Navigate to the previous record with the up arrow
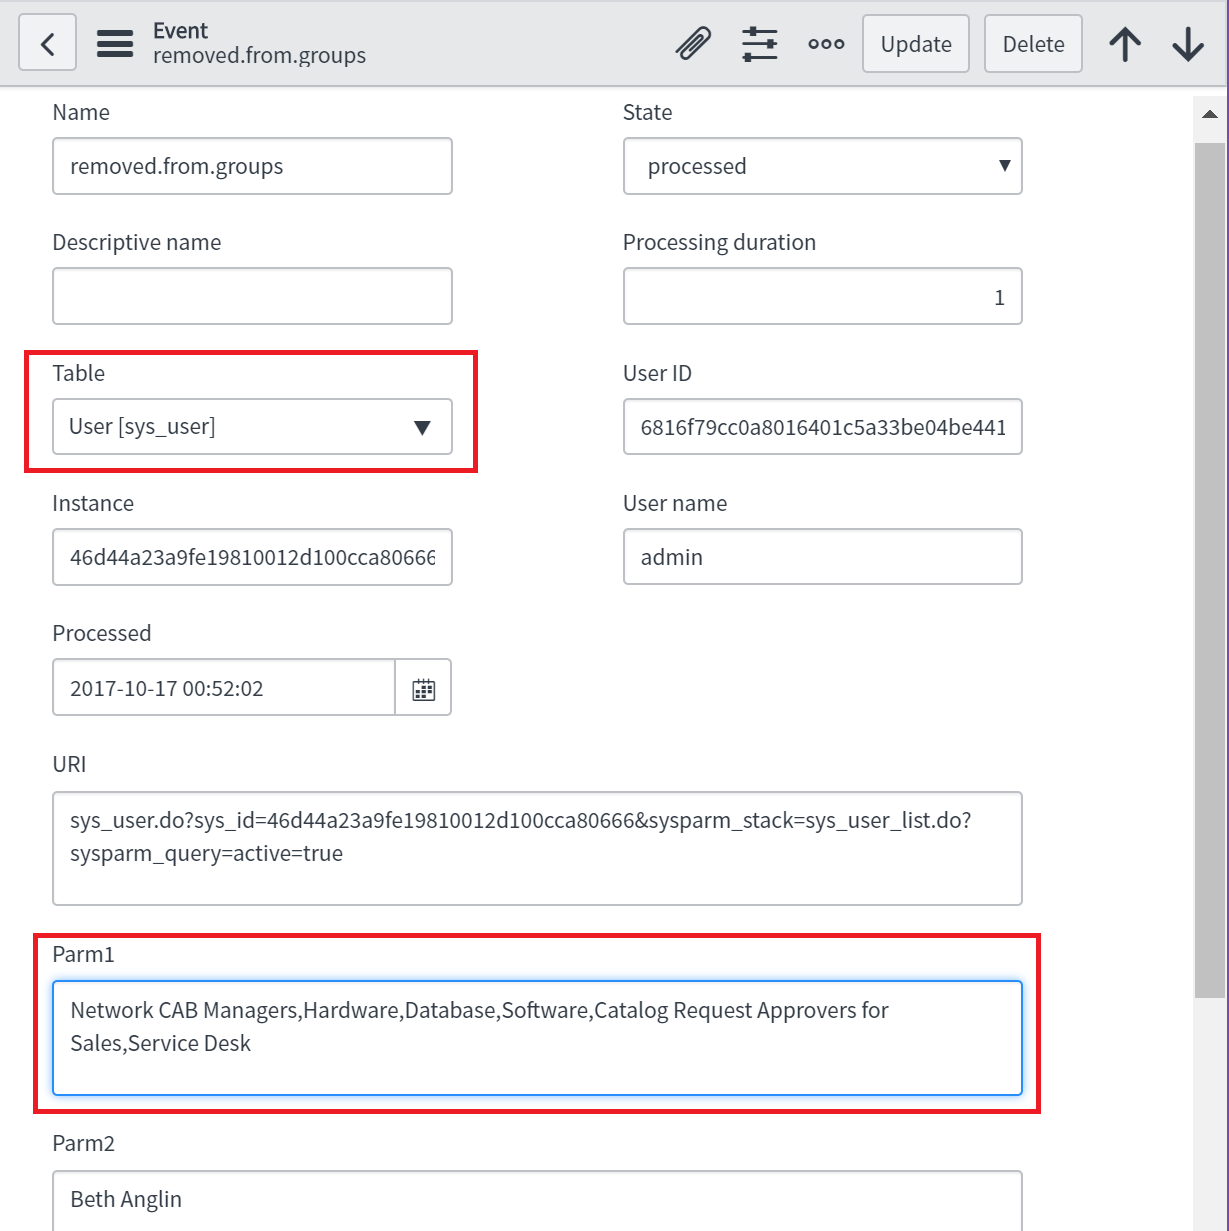The image size is (1229, 1231). (1125, 44)
